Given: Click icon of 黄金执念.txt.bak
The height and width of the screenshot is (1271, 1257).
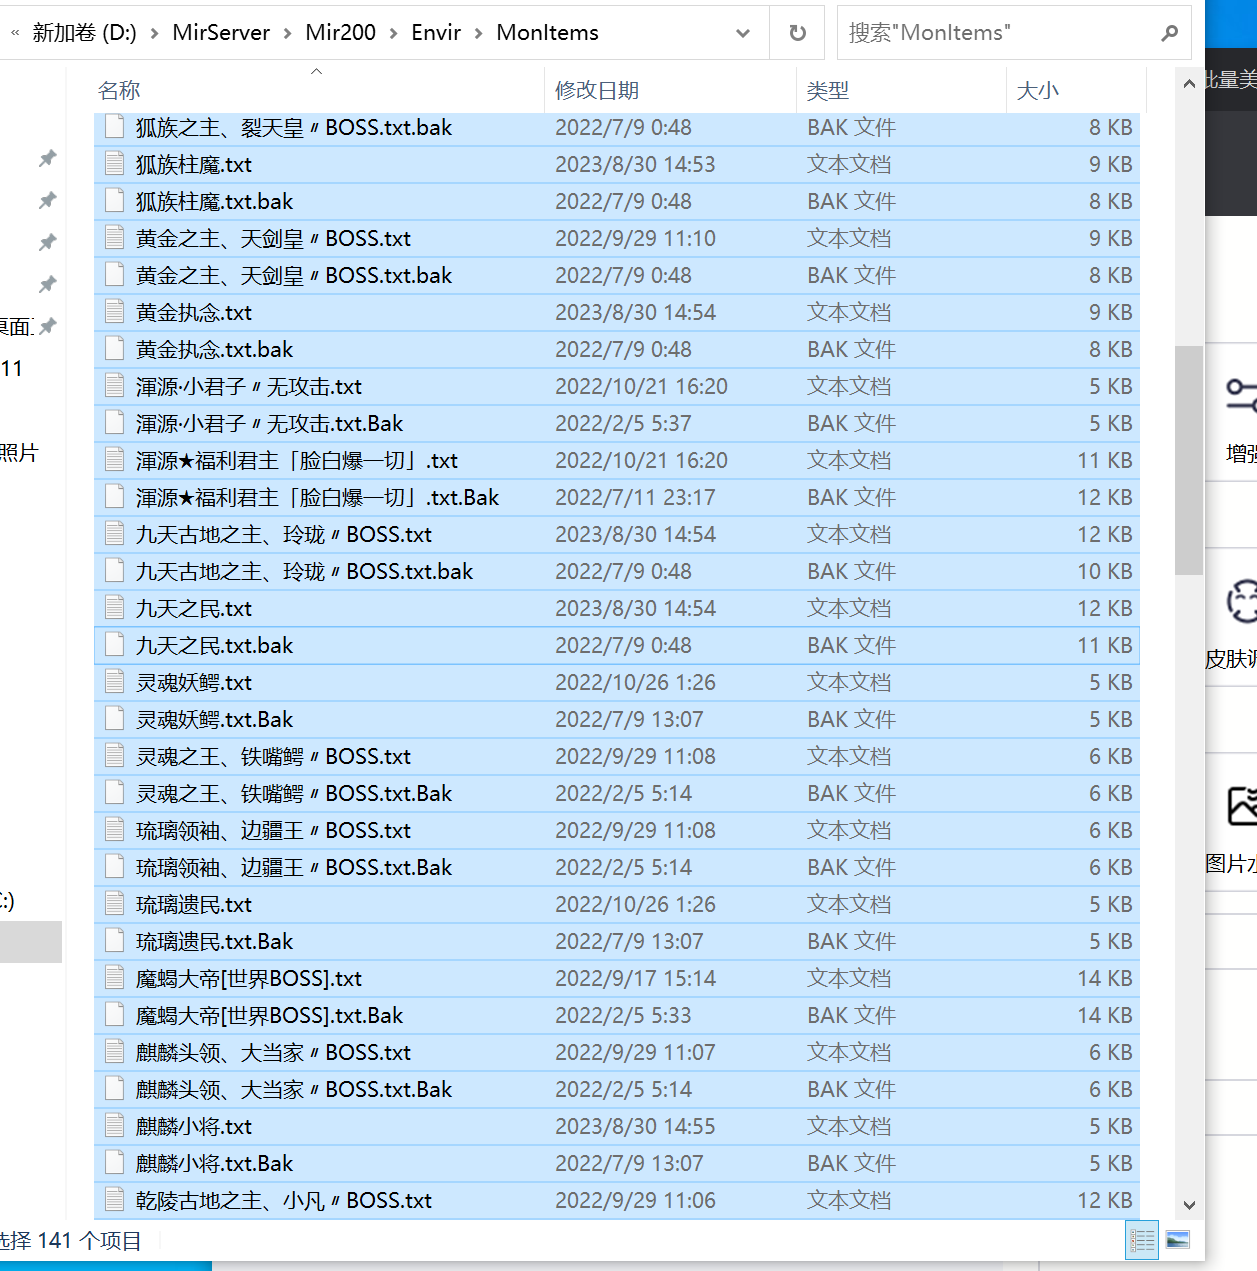Looking at the screenshot, I should point(115,349).
